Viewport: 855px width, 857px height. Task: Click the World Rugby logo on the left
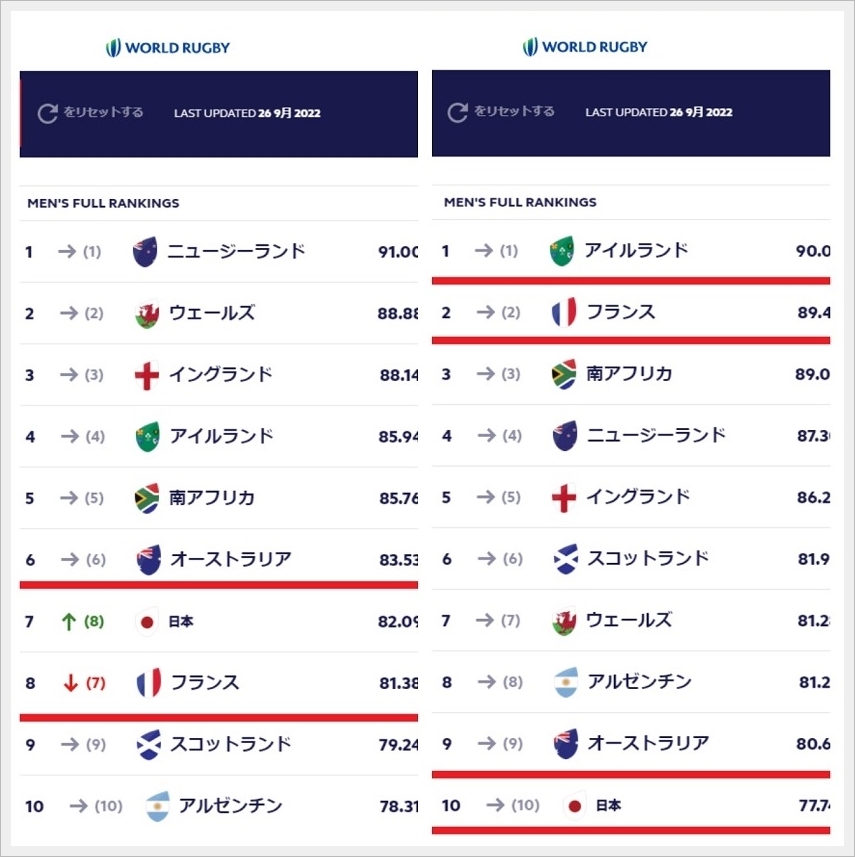click(168, 47)
